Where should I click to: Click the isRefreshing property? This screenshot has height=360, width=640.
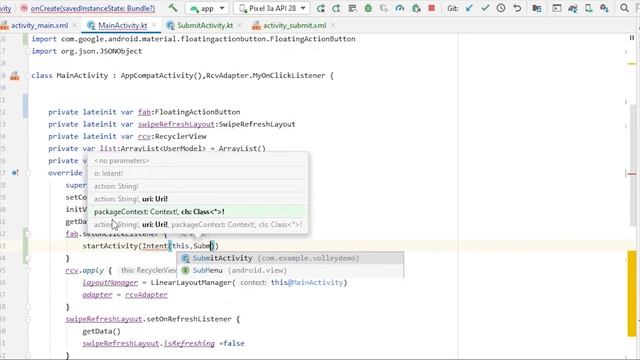click(189, 343)
